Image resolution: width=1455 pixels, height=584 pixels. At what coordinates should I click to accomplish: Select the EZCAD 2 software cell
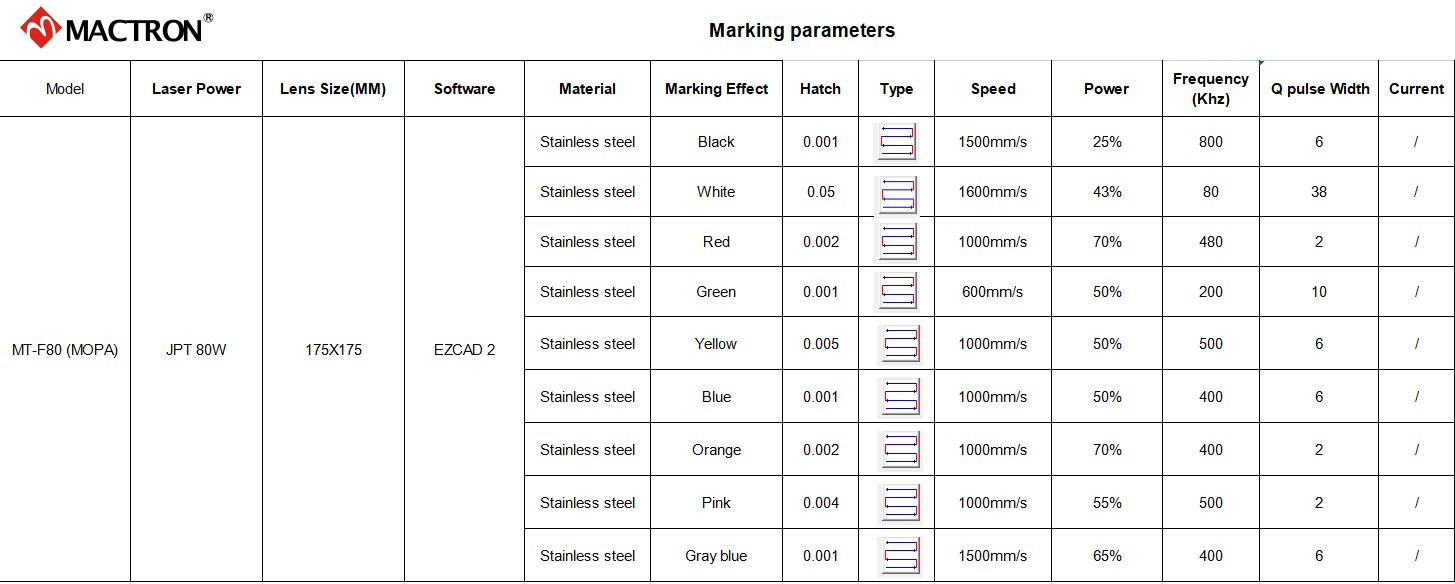464,350
